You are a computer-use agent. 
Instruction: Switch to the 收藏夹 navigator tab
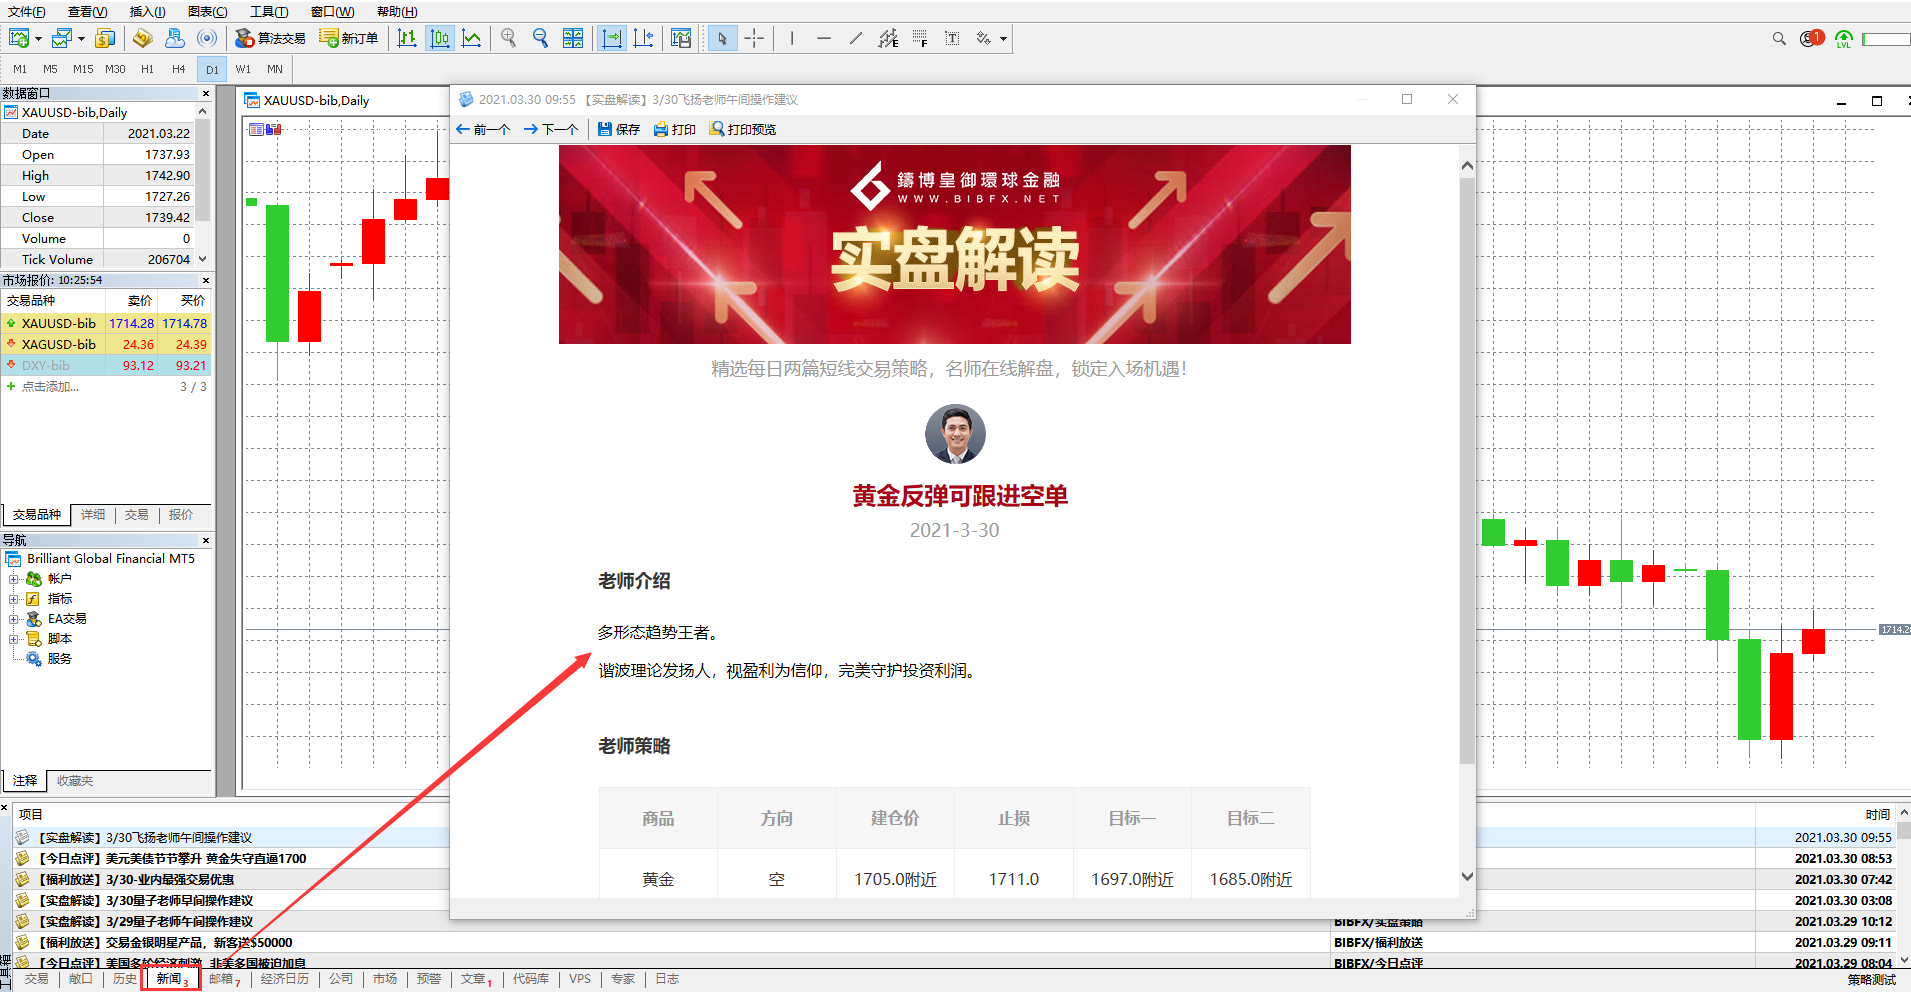coord(75,781)
